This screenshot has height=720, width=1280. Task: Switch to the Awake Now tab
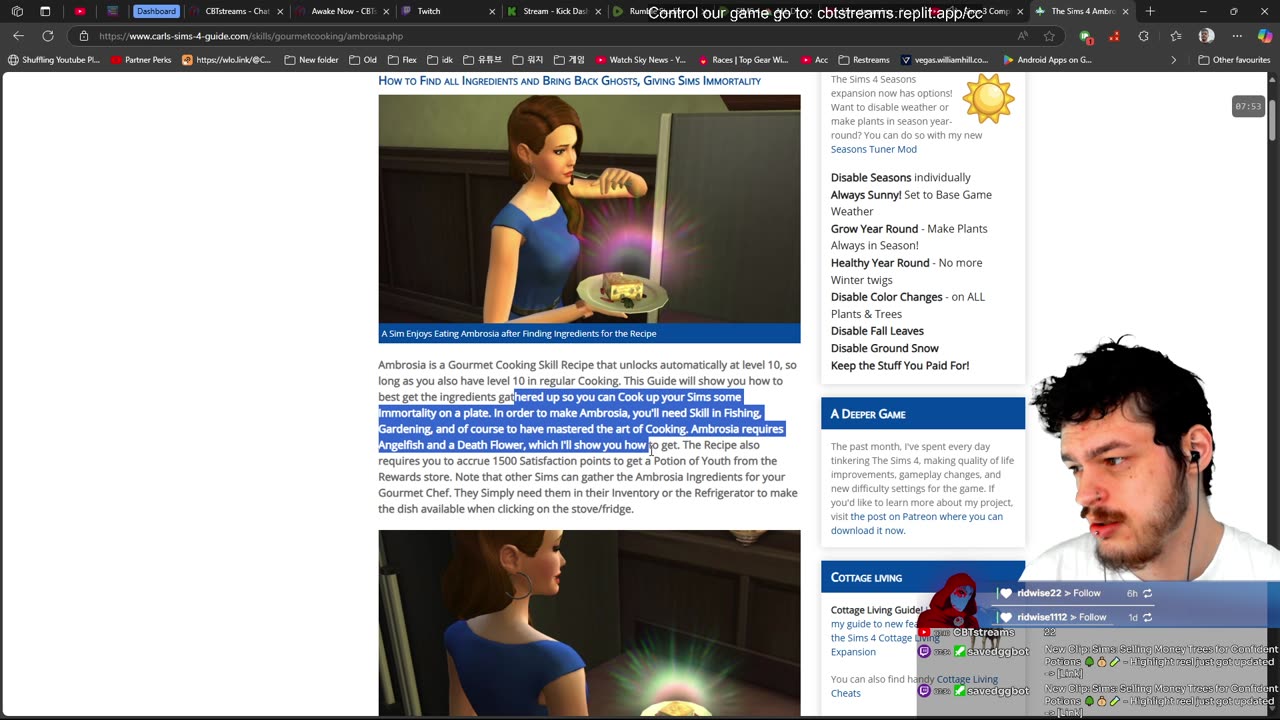pyautogui.click(x=342, y=11)
